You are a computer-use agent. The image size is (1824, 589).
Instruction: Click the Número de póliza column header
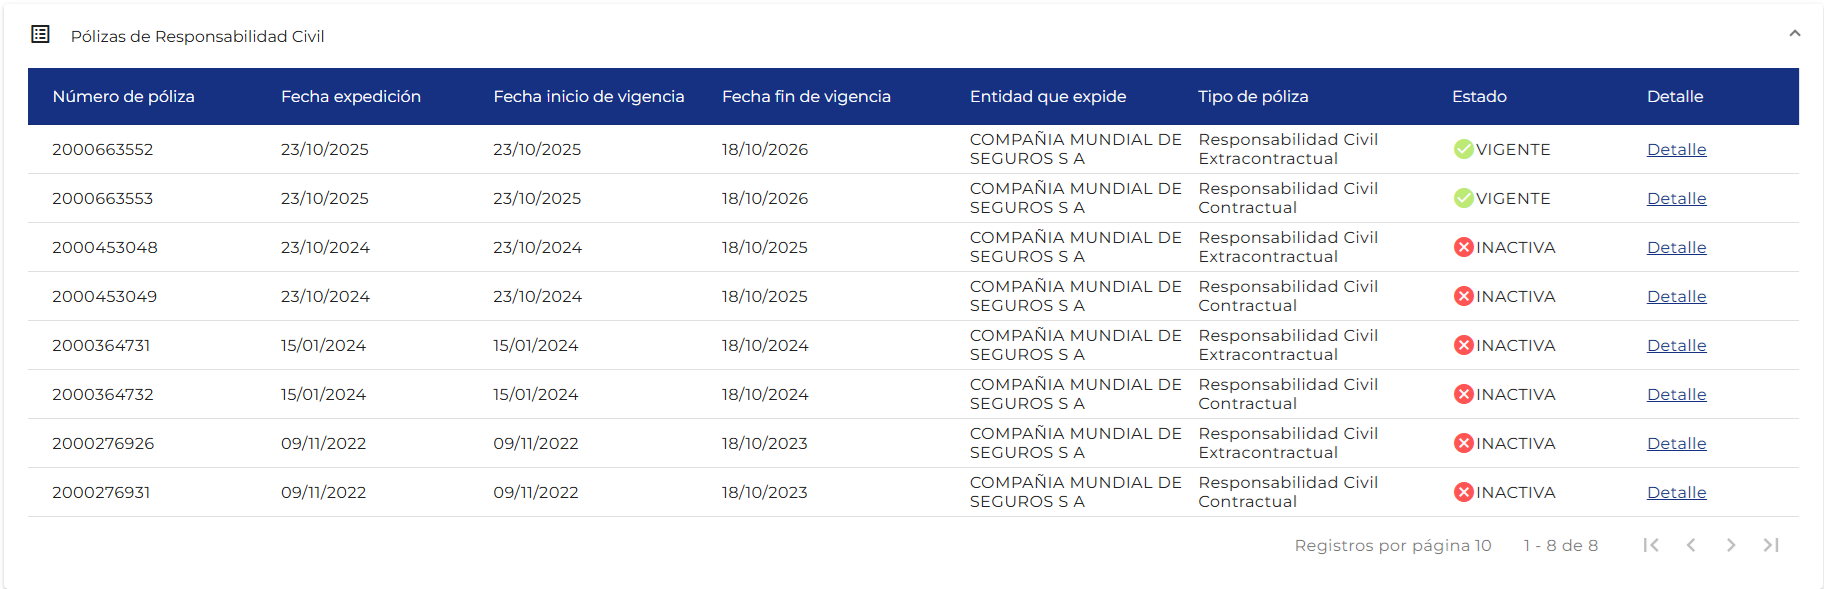click(x=123, y=96)
